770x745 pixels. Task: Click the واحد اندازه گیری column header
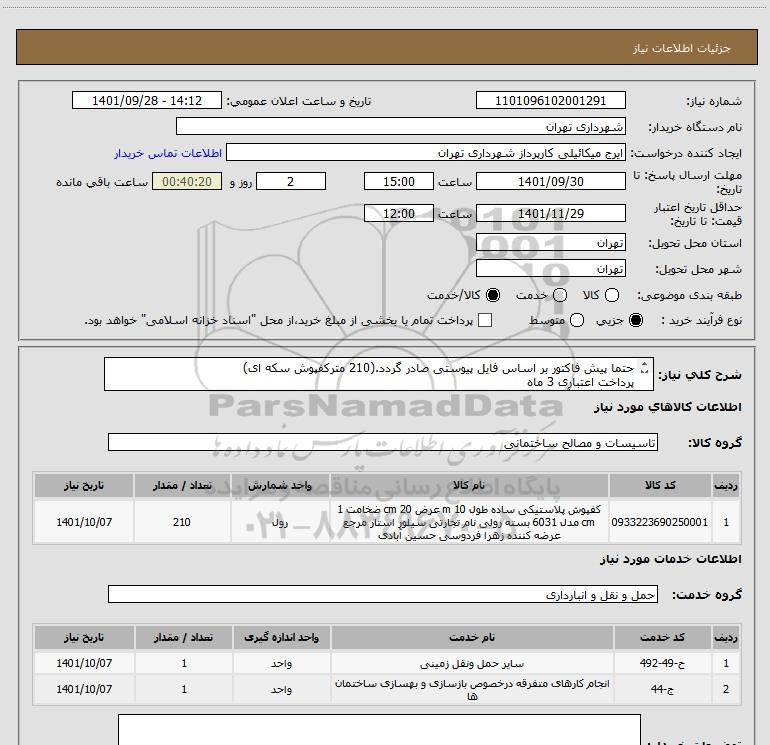(281, 637)
